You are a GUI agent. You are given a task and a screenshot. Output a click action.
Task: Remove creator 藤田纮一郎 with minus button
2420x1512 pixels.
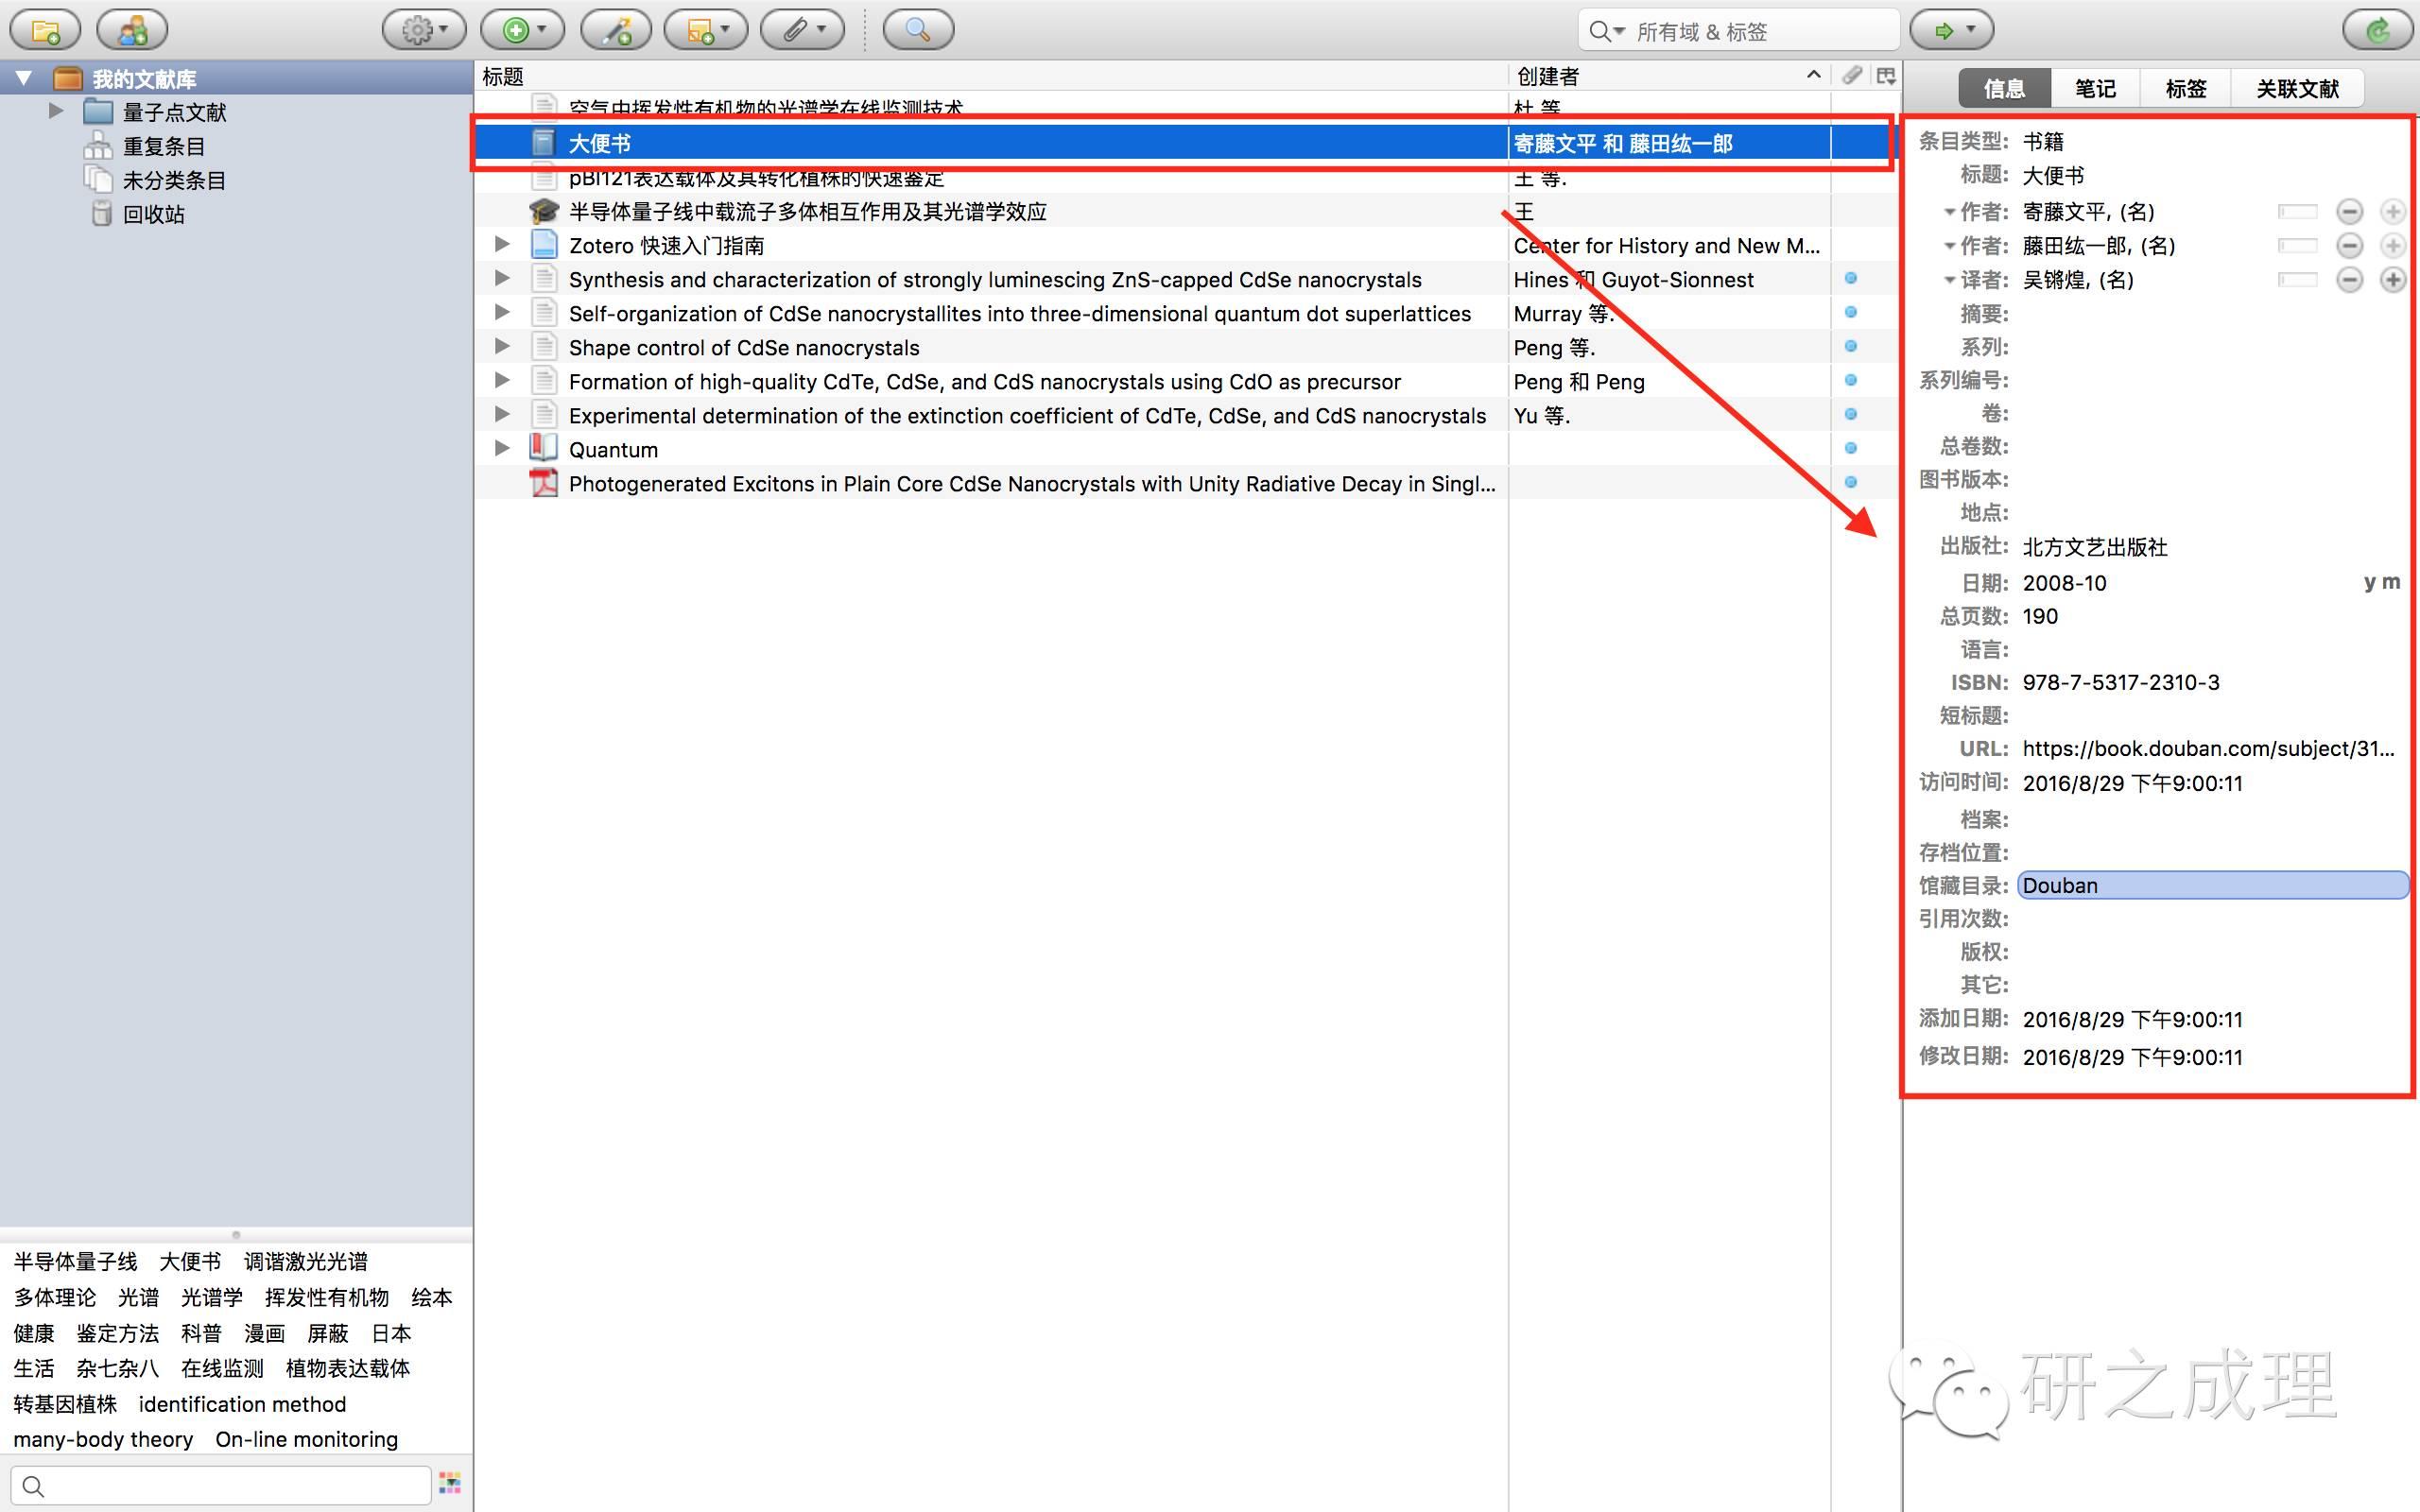tap(2349, 246)
